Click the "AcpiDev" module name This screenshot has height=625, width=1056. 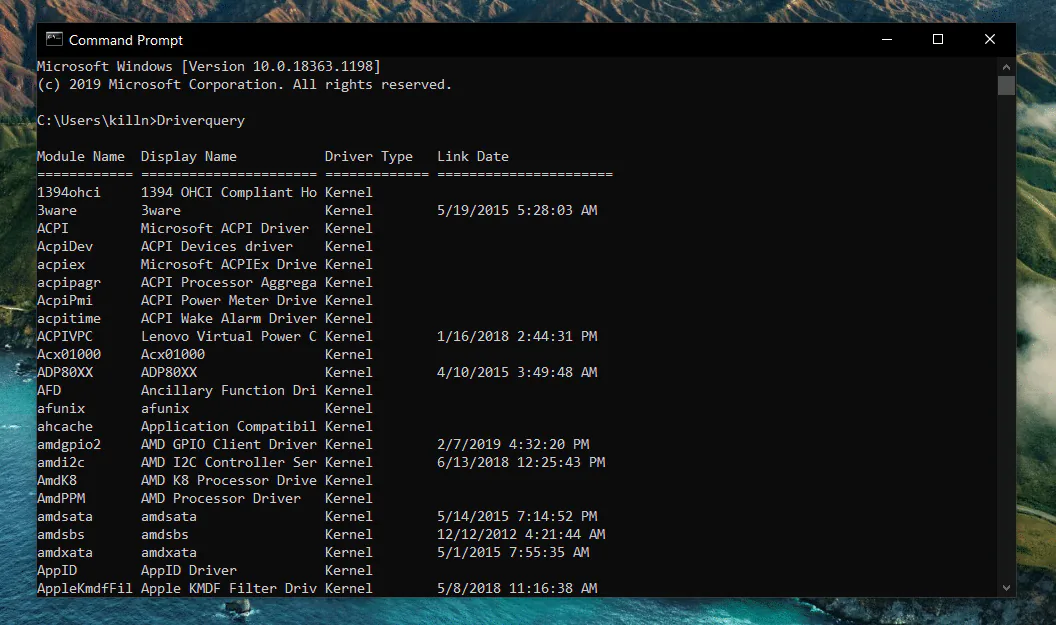point(65,246)
